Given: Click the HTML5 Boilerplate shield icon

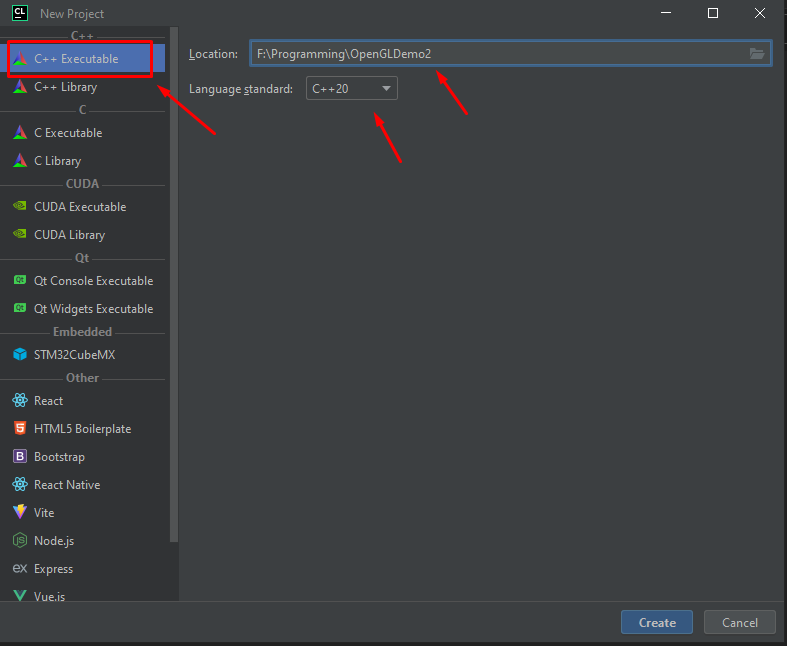Looking at the screenshot, I should tap(20, 428).
